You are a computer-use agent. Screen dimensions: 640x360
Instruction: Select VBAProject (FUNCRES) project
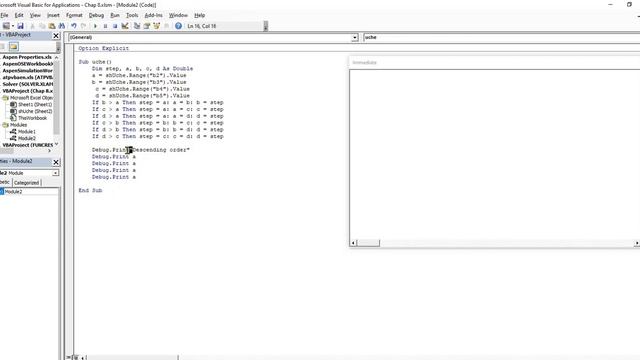click(x=28, y=145)
